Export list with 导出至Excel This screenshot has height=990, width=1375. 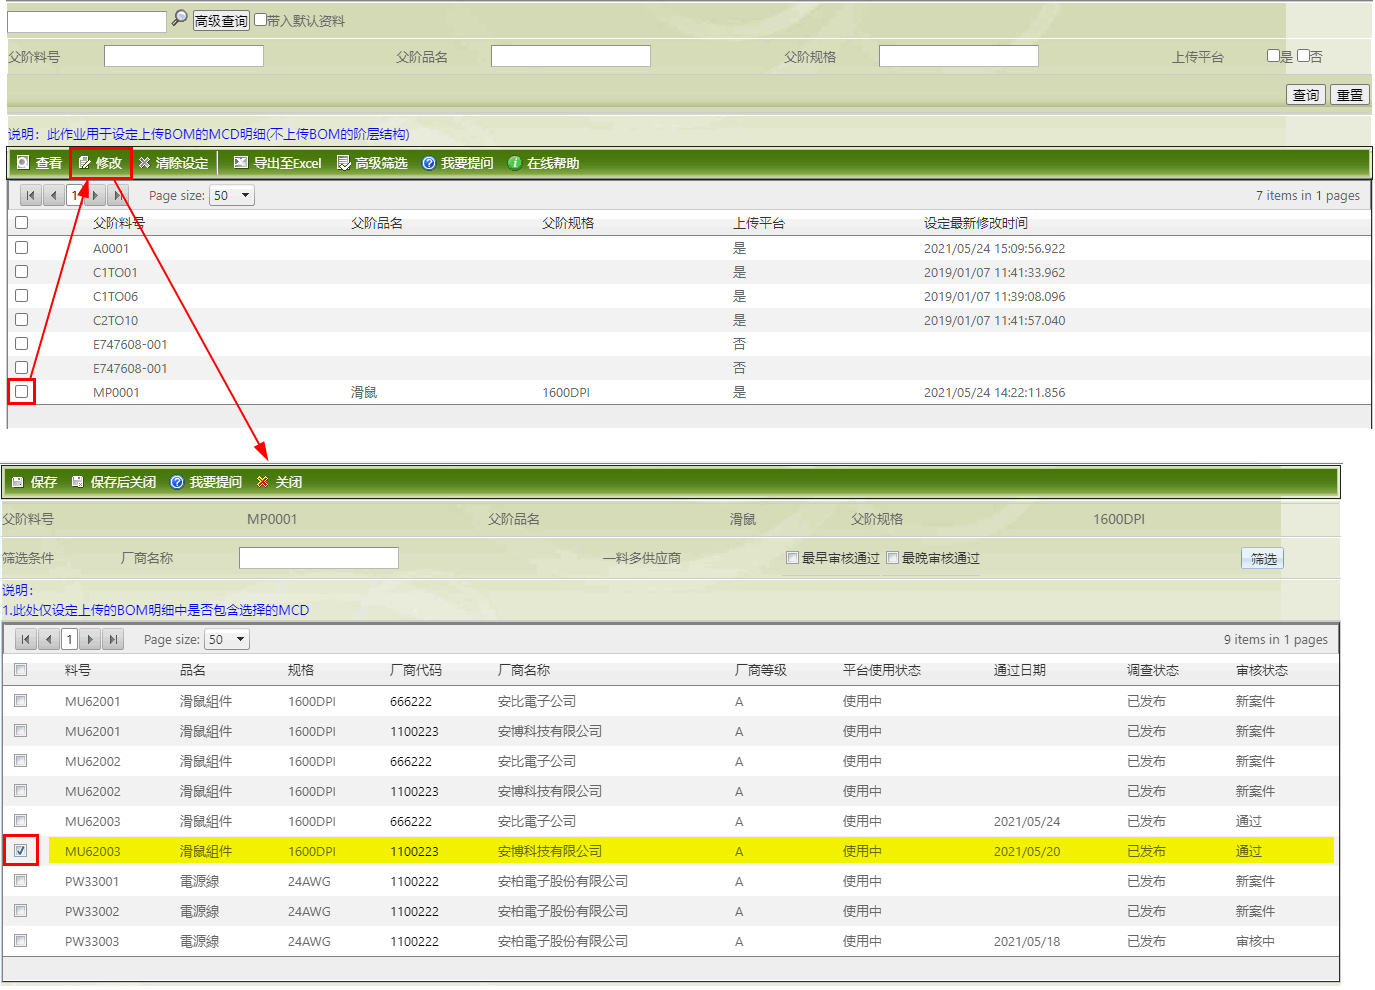pyautogui.click(x=278, y=163)
